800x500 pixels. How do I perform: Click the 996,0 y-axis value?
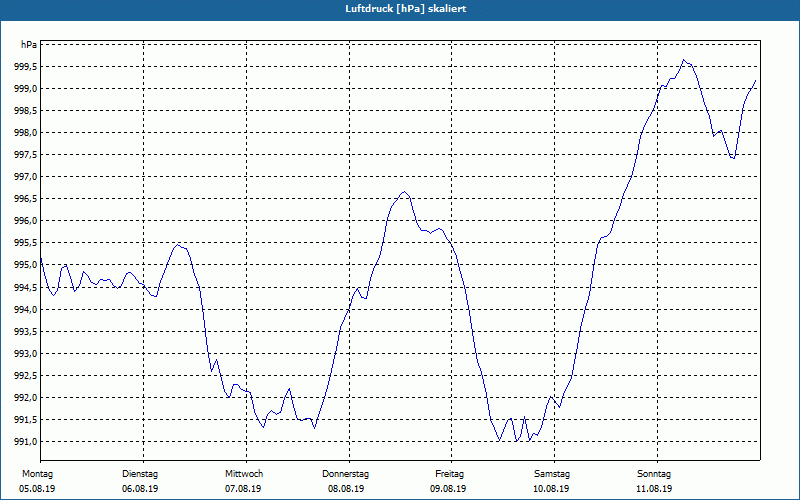26,221
